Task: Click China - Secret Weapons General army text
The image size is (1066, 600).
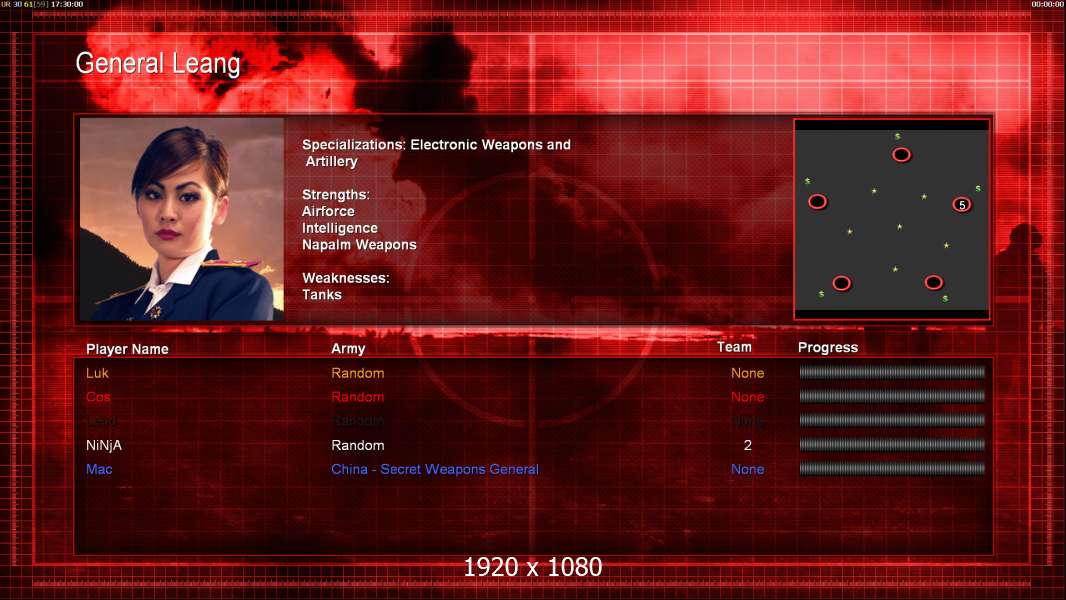Action: click(435, 469)
